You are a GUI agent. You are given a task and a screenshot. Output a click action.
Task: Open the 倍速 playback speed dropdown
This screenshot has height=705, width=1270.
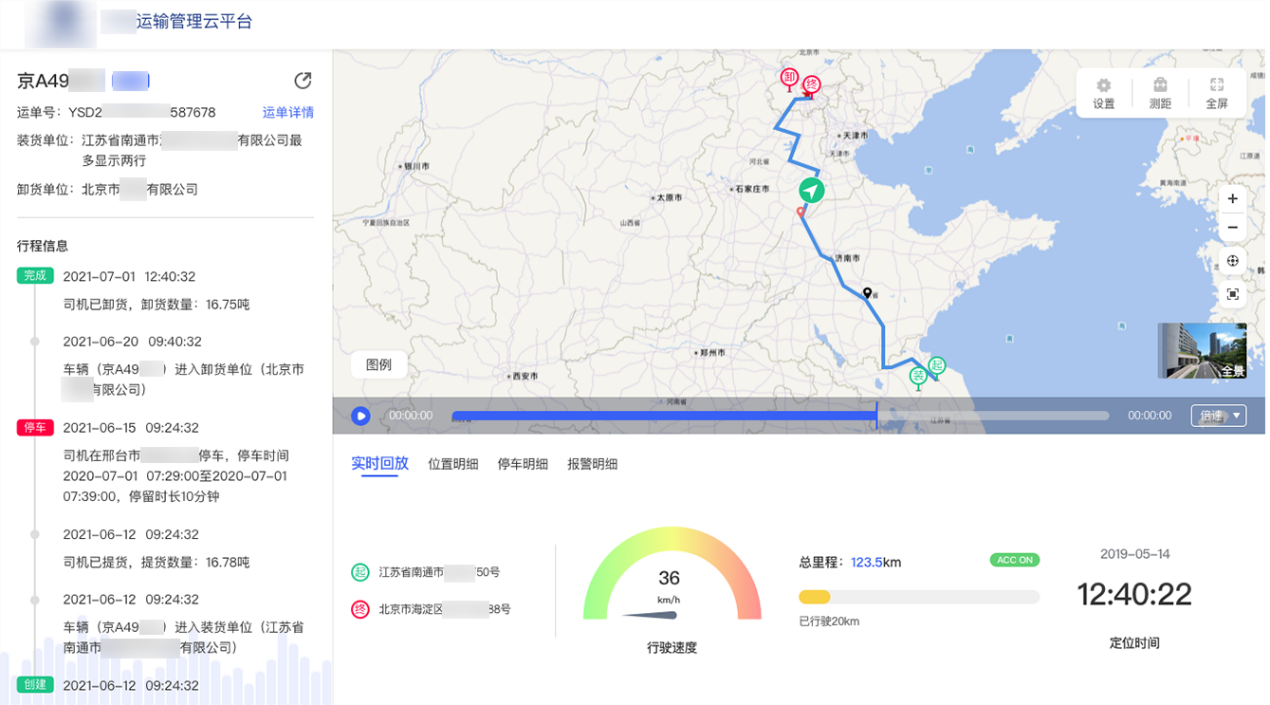coord(1218,415)
